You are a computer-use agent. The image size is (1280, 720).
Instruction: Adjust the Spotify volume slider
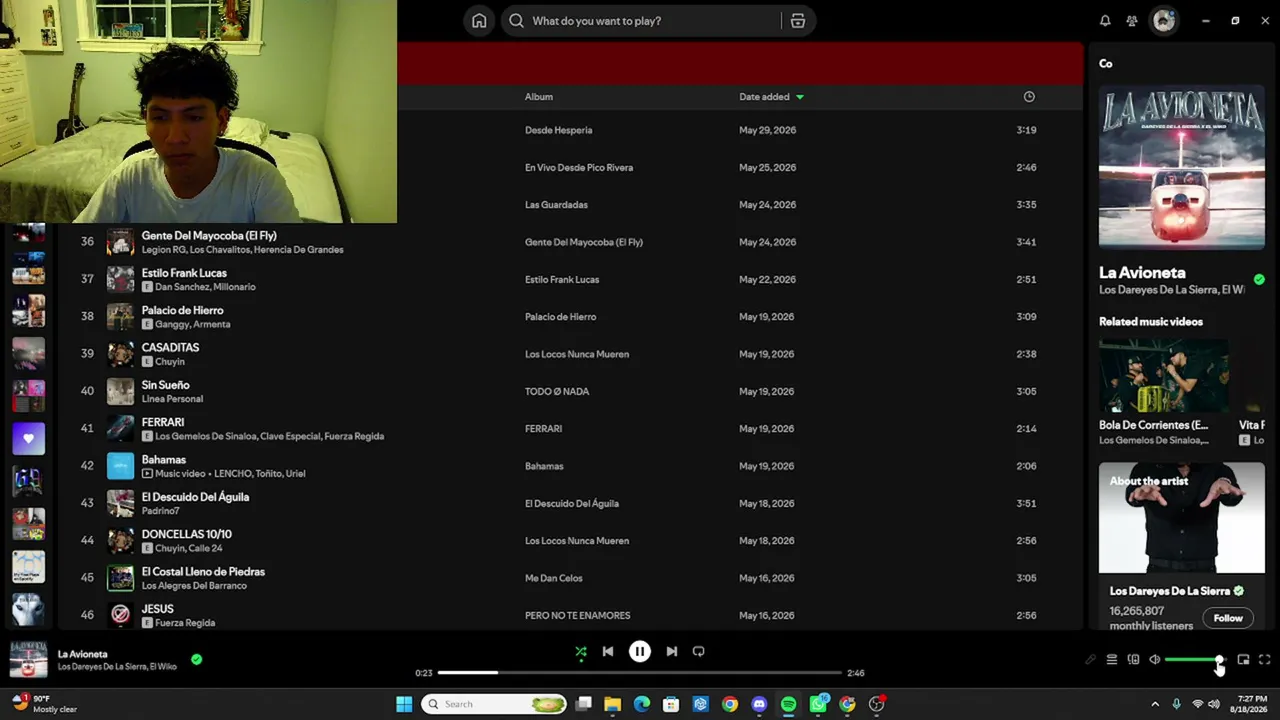(x=1194, y=660)
